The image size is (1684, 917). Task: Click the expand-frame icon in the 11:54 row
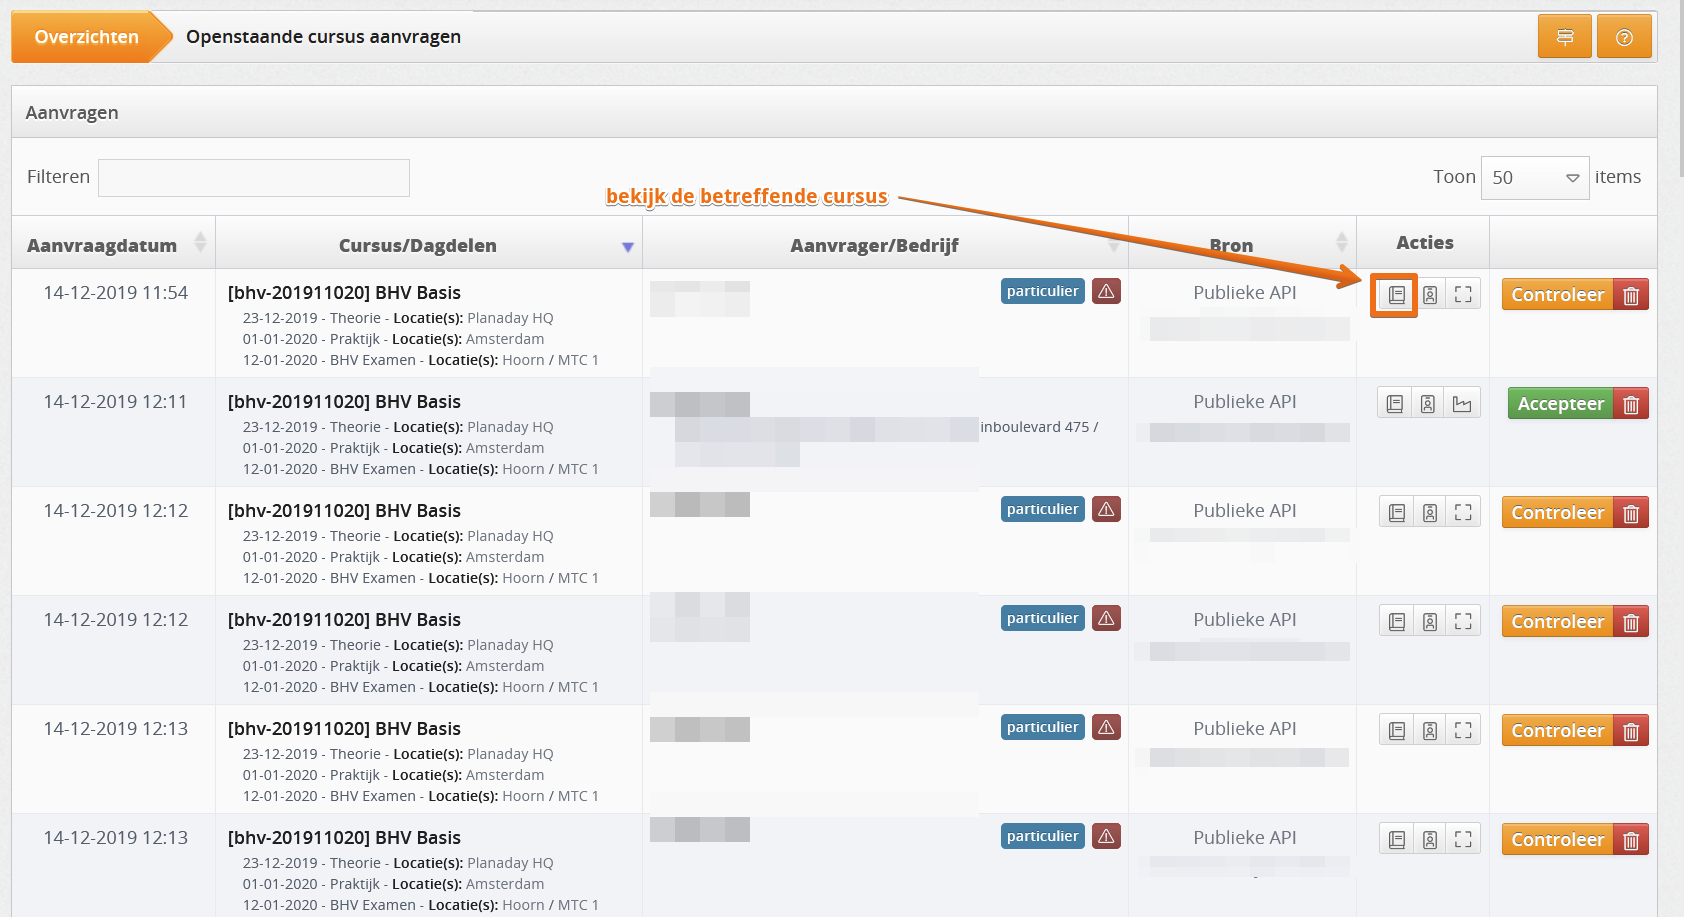1463,295
